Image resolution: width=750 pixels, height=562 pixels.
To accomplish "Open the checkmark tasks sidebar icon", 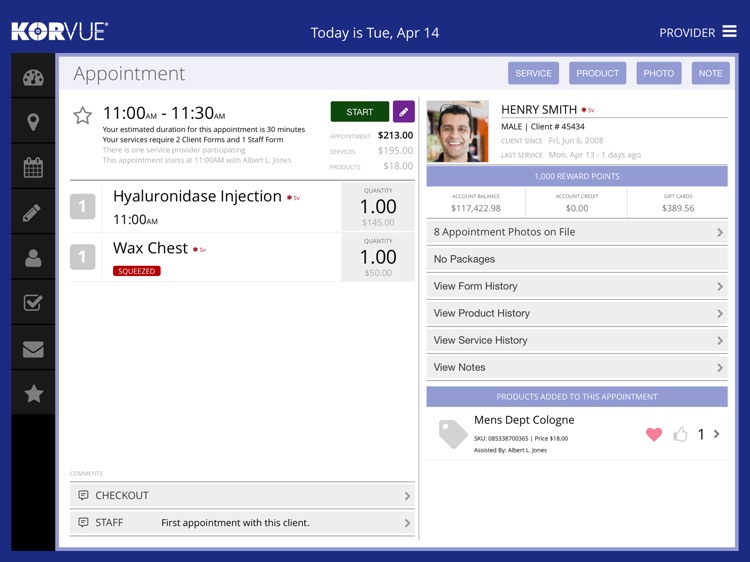I will [33, 302].
